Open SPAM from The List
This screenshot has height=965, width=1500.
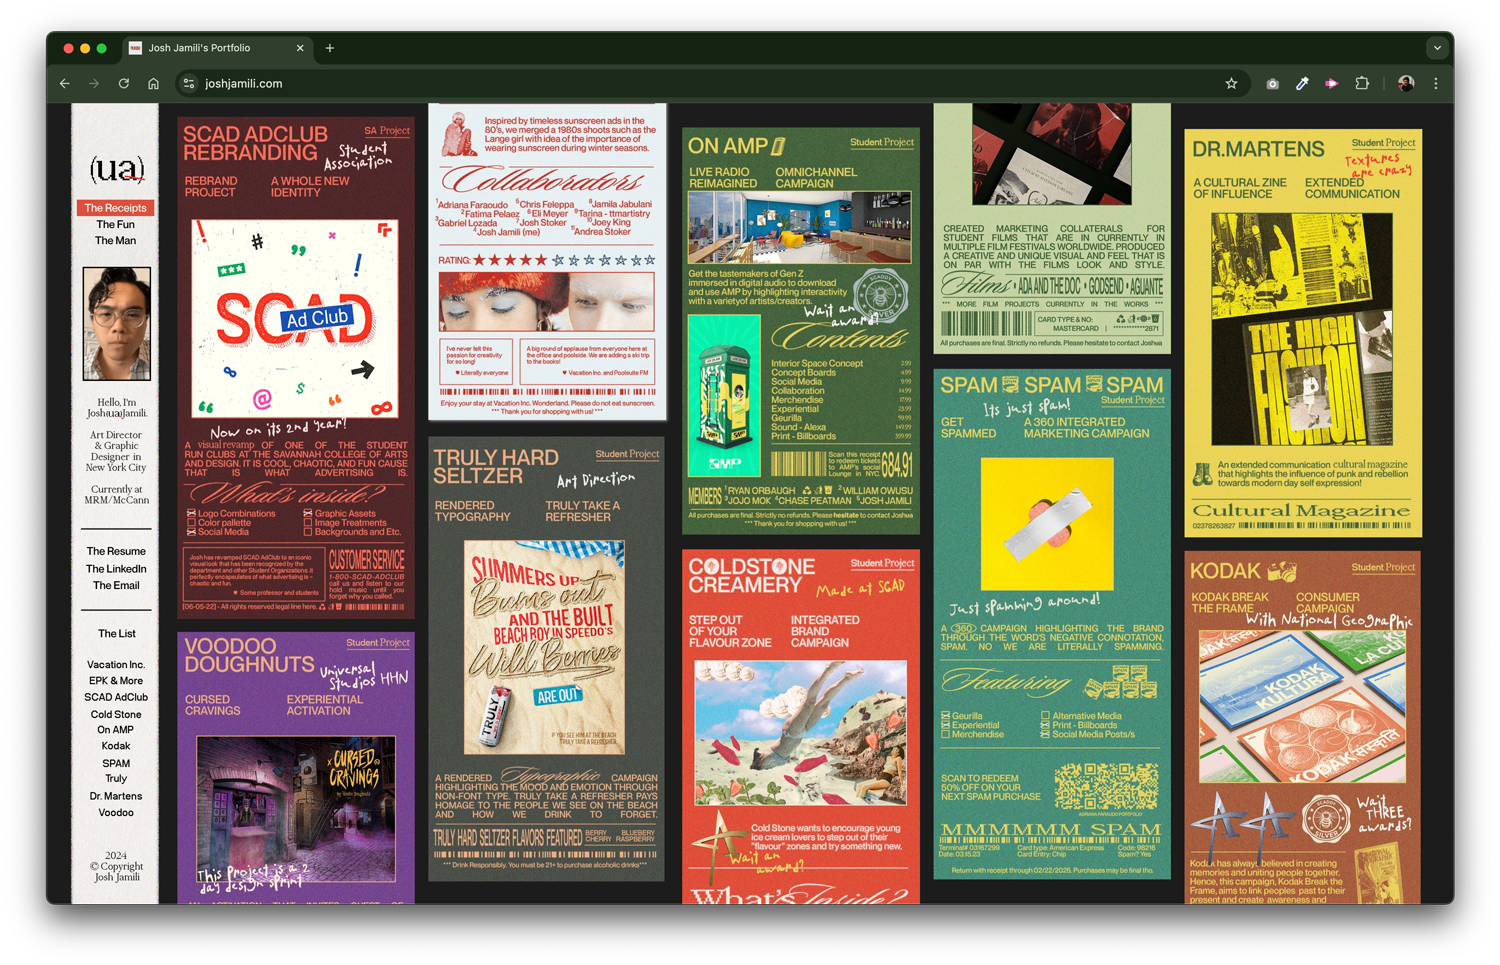point(116,764)
